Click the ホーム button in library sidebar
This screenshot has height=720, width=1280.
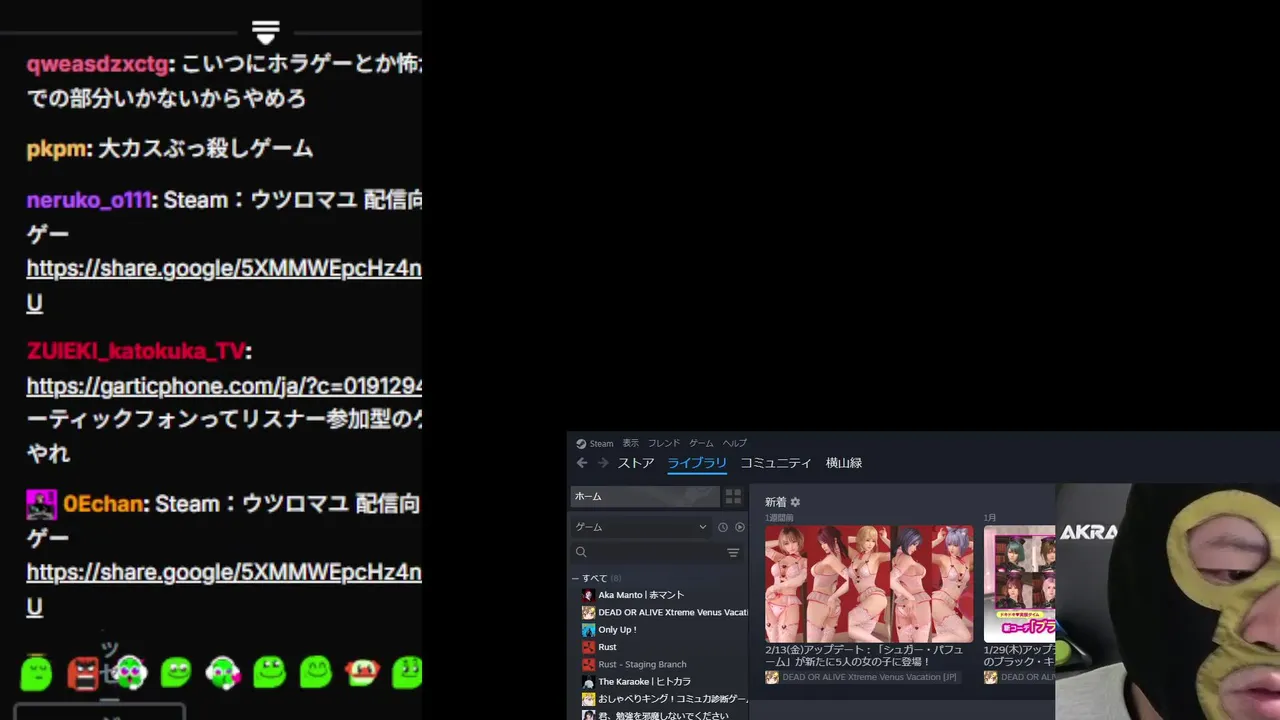(645, 496)
